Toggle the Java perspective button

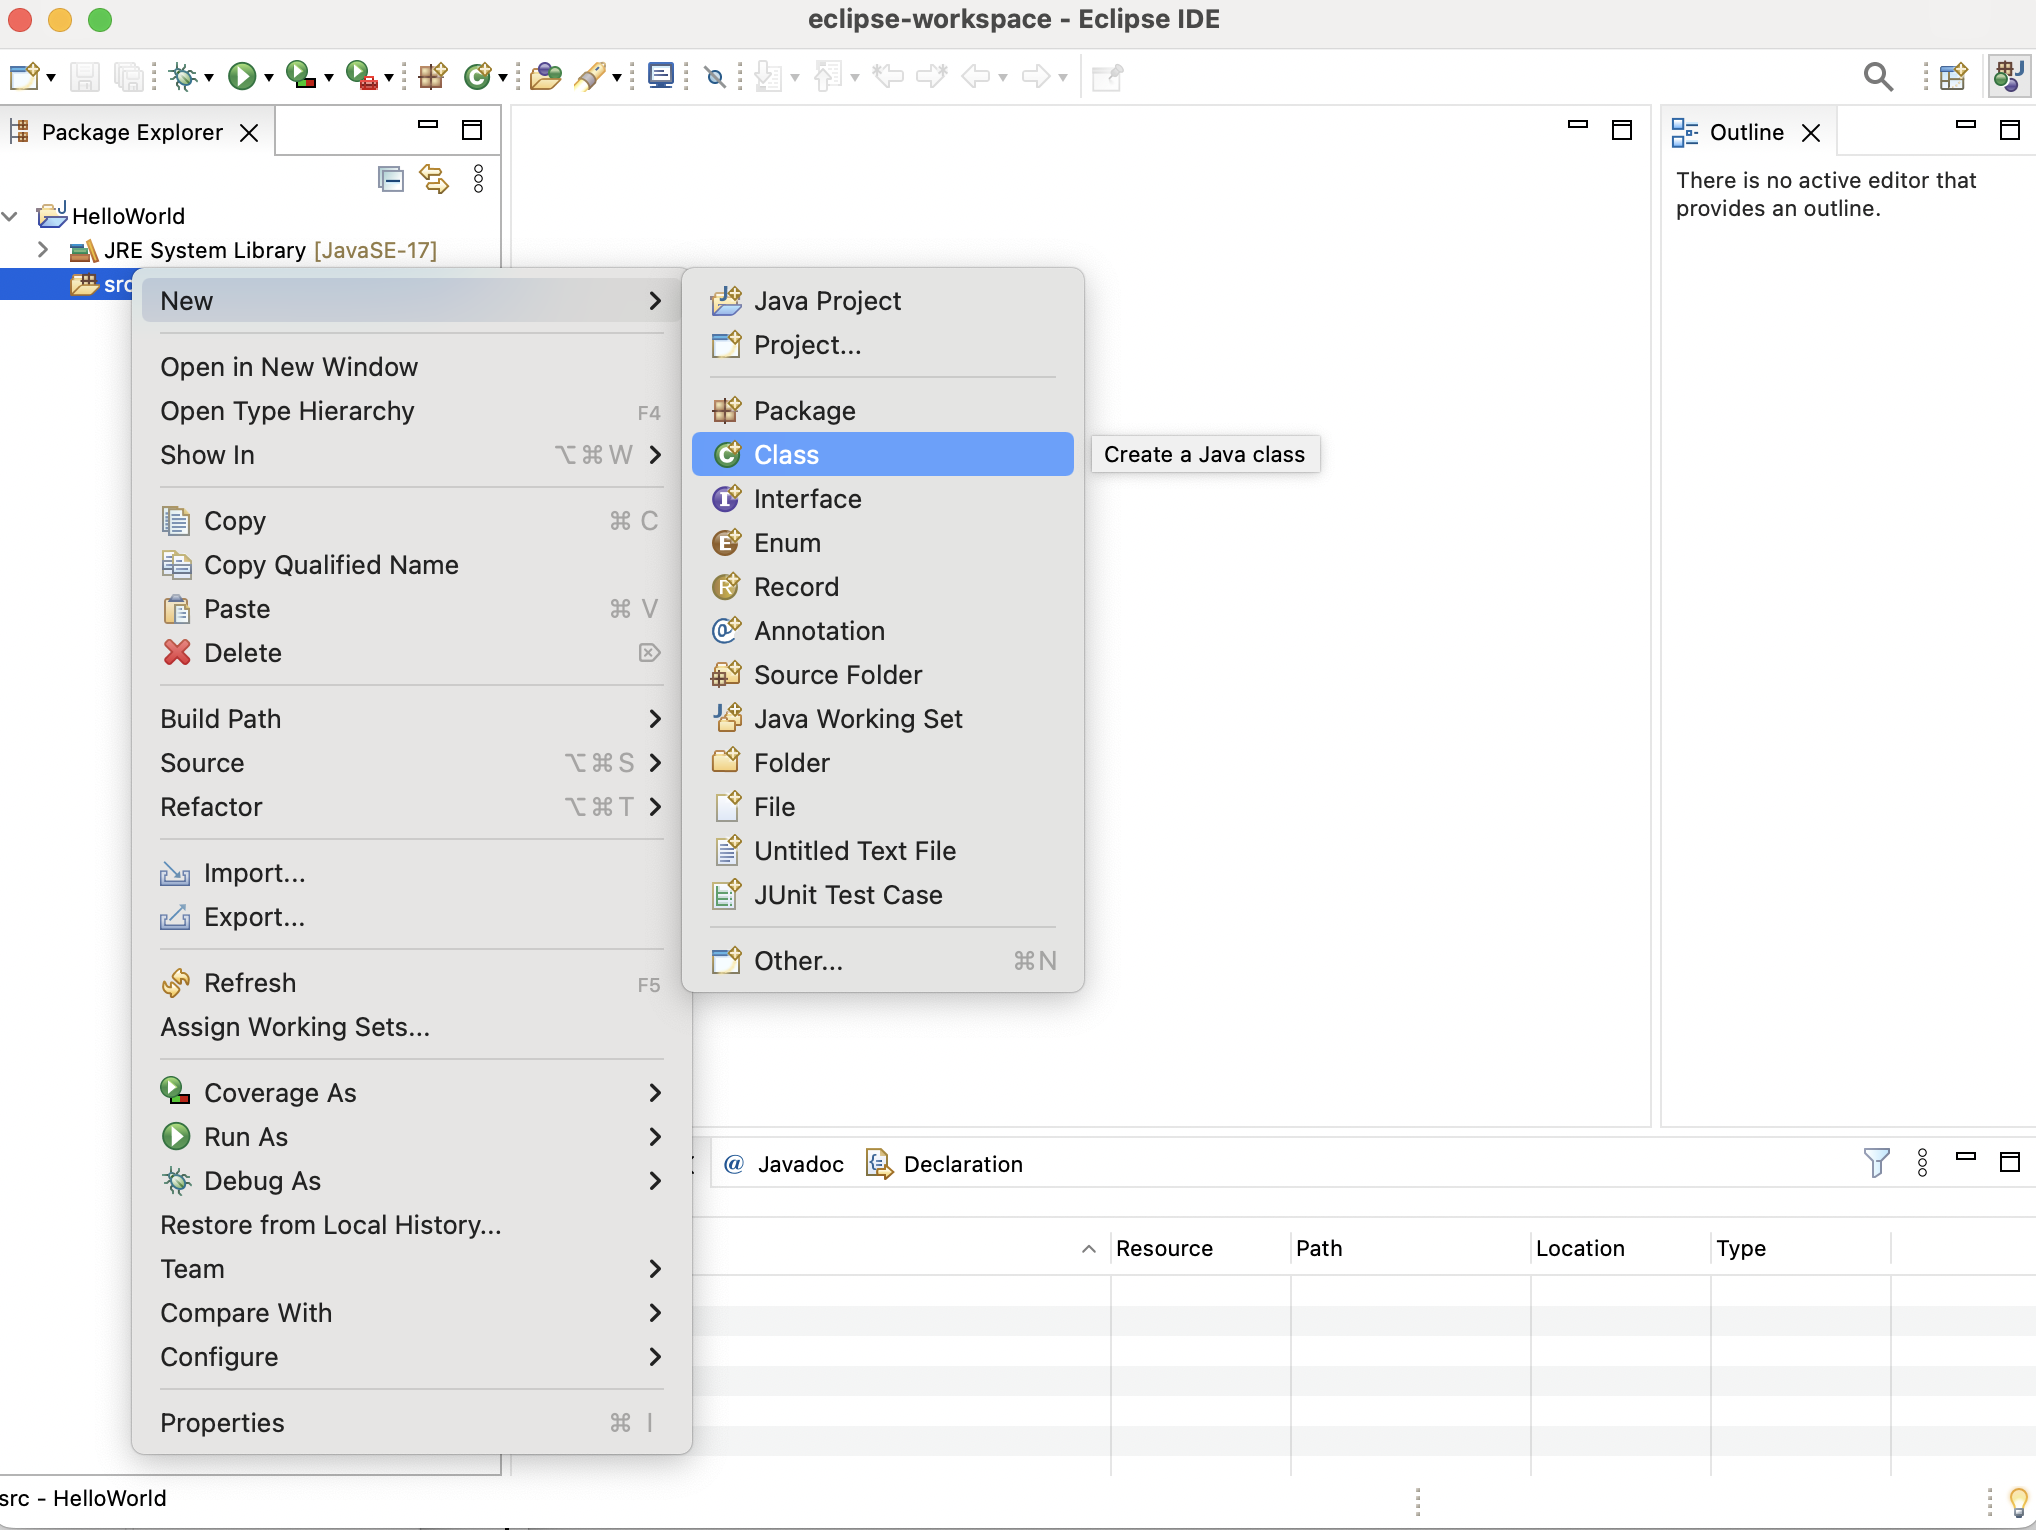click(x=2008, y=76)
